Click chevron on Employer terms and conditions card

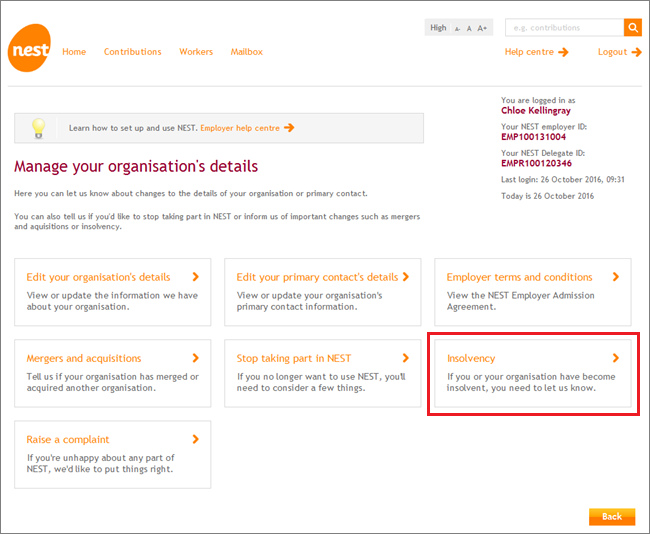pos(616,277)
